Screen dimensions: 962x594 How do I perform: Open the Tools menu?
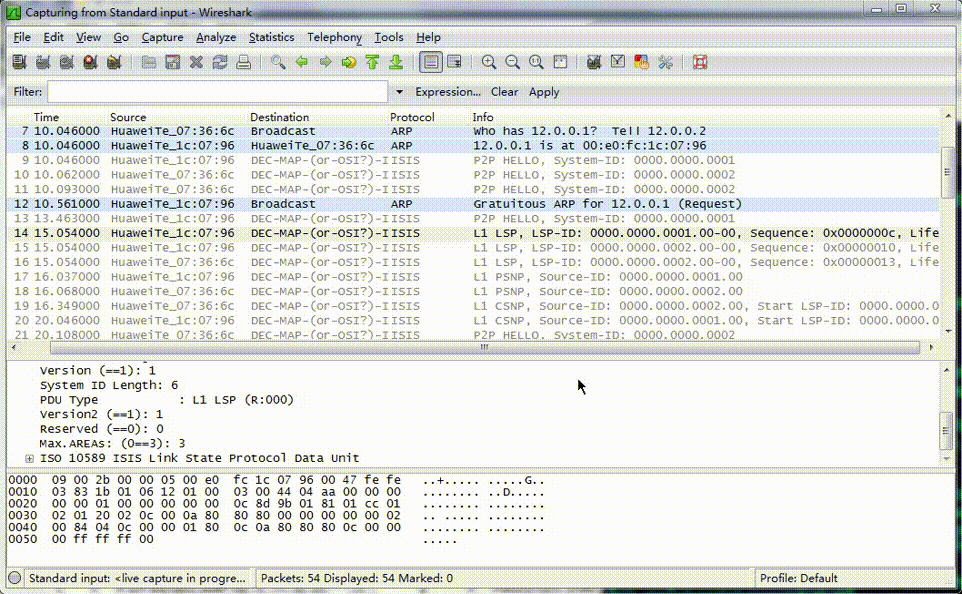click(389, 37)
